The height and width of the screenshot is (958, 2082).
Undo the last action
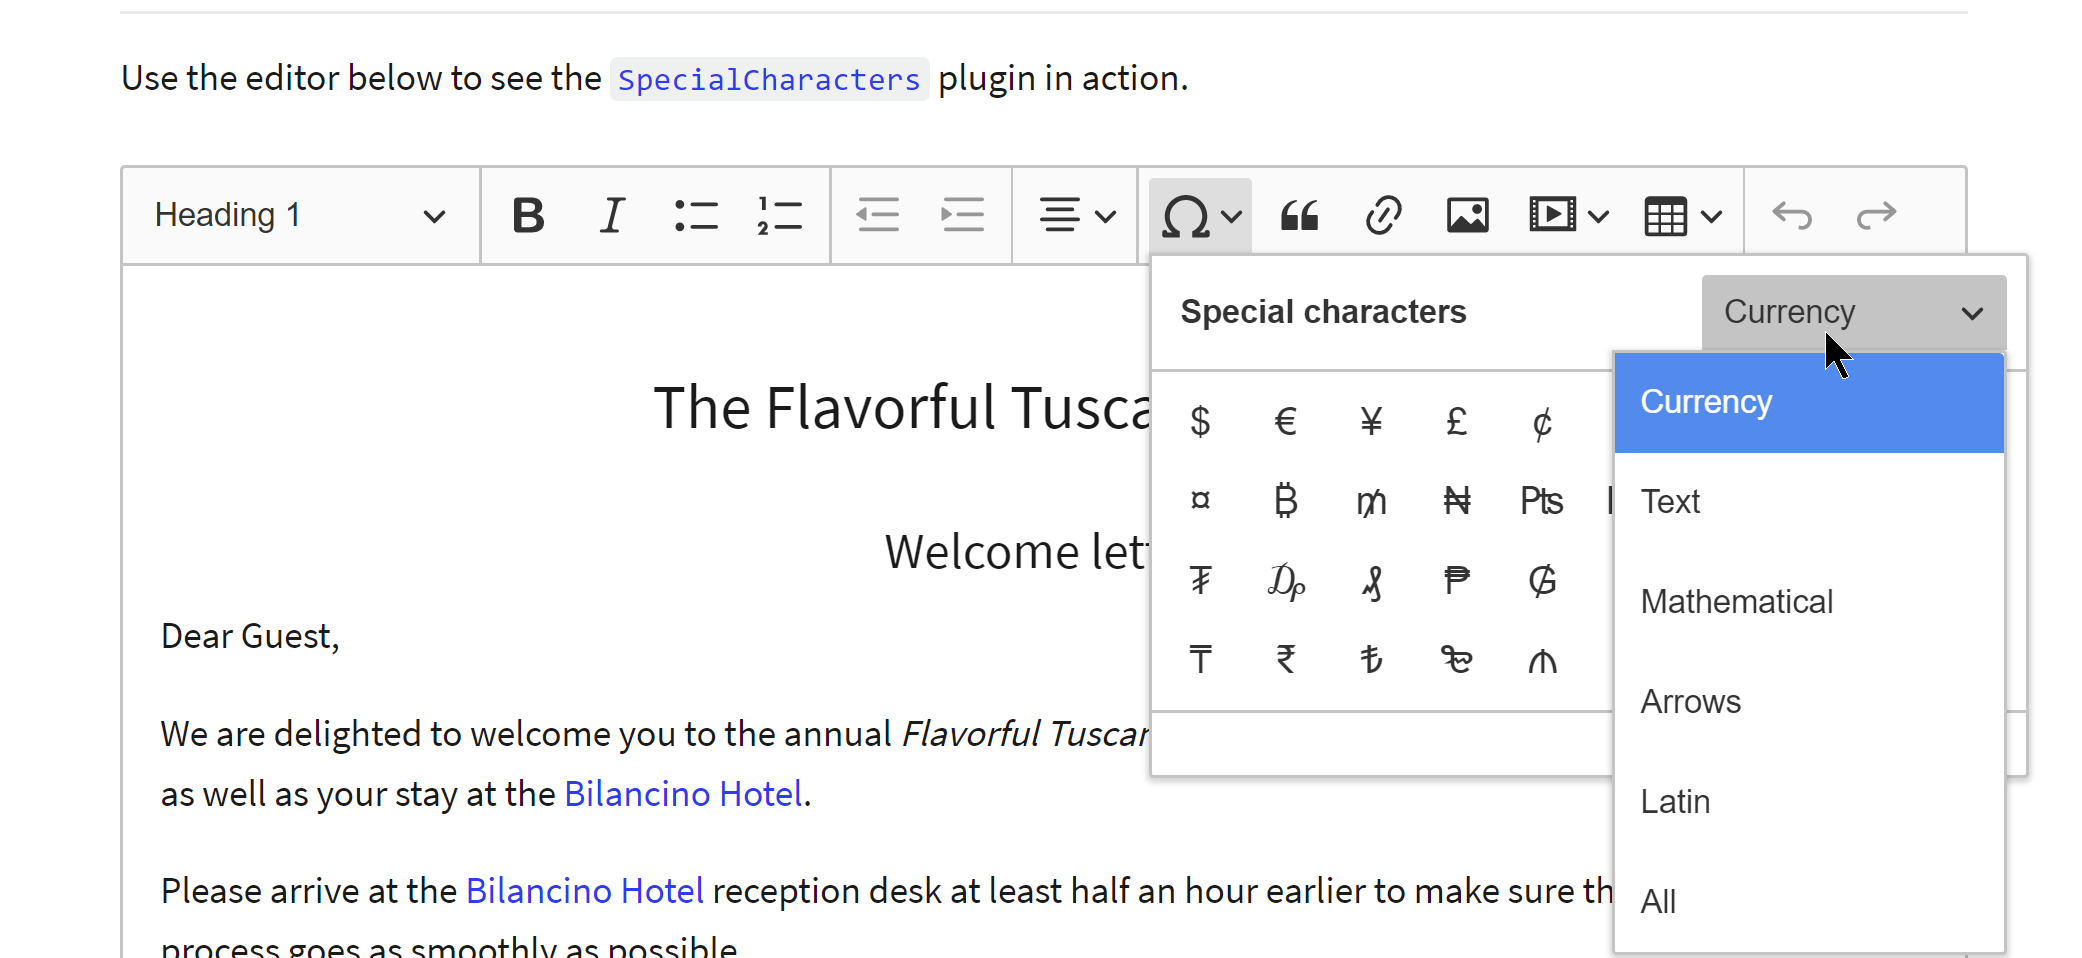[x=1792, y=215]
